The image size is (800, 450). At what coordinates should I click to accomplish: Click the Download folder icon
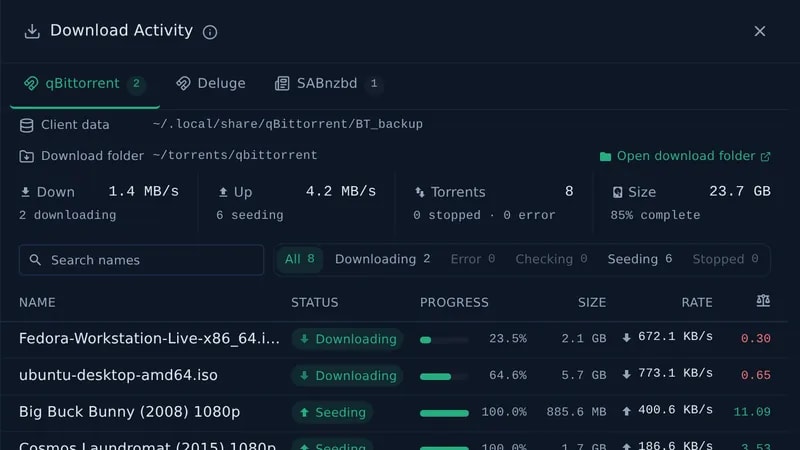(x=27, y=156)
